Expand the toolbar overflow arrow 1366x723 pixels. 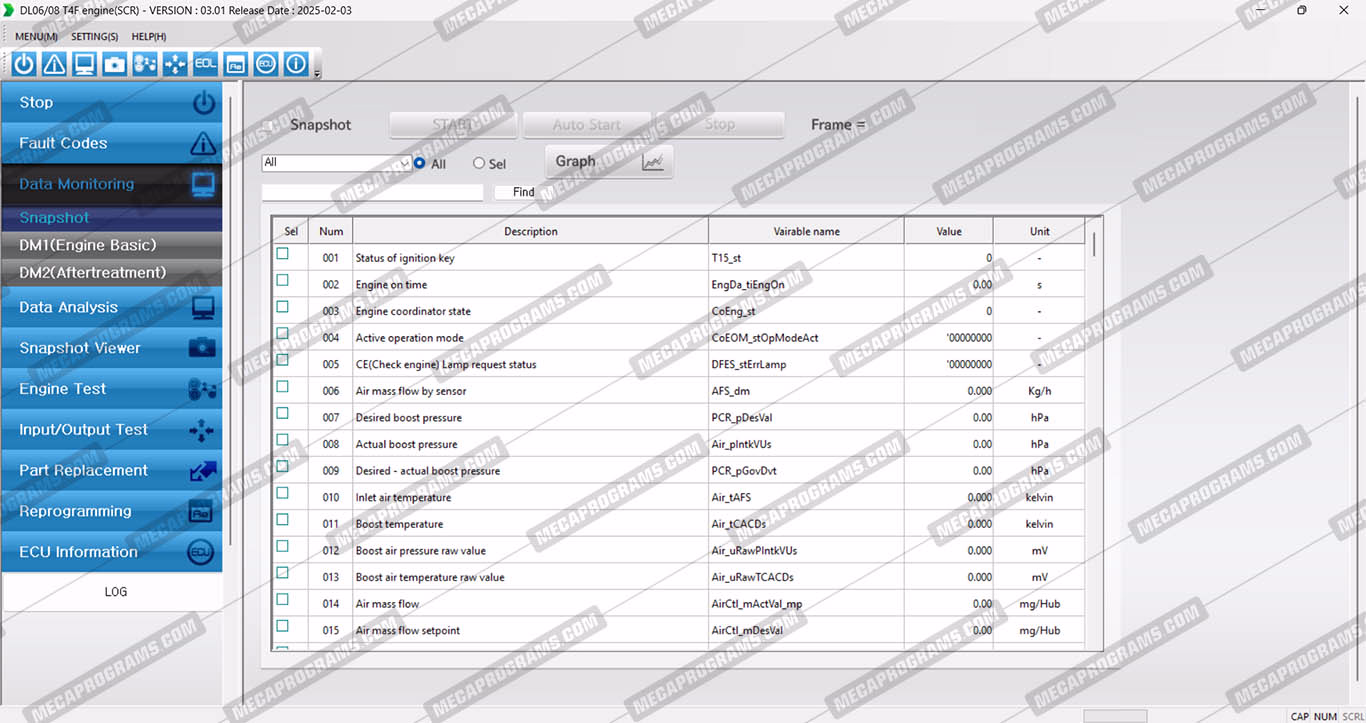point(317,73)
